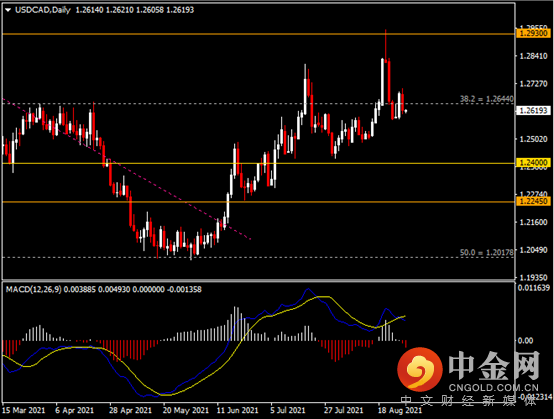Click the 18 Aug 2021 date marker
The width and height of the screenshot is (554, 419).
(x=400, y=410)
